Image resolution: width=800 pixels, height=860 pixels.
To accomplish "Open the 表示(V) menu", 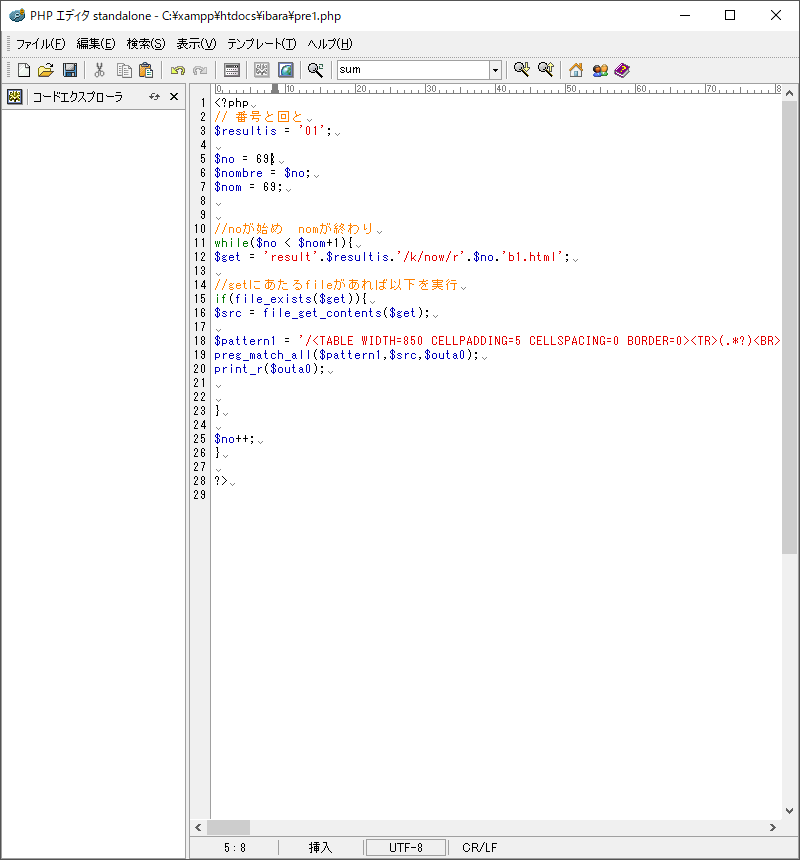I will [196, 44].
